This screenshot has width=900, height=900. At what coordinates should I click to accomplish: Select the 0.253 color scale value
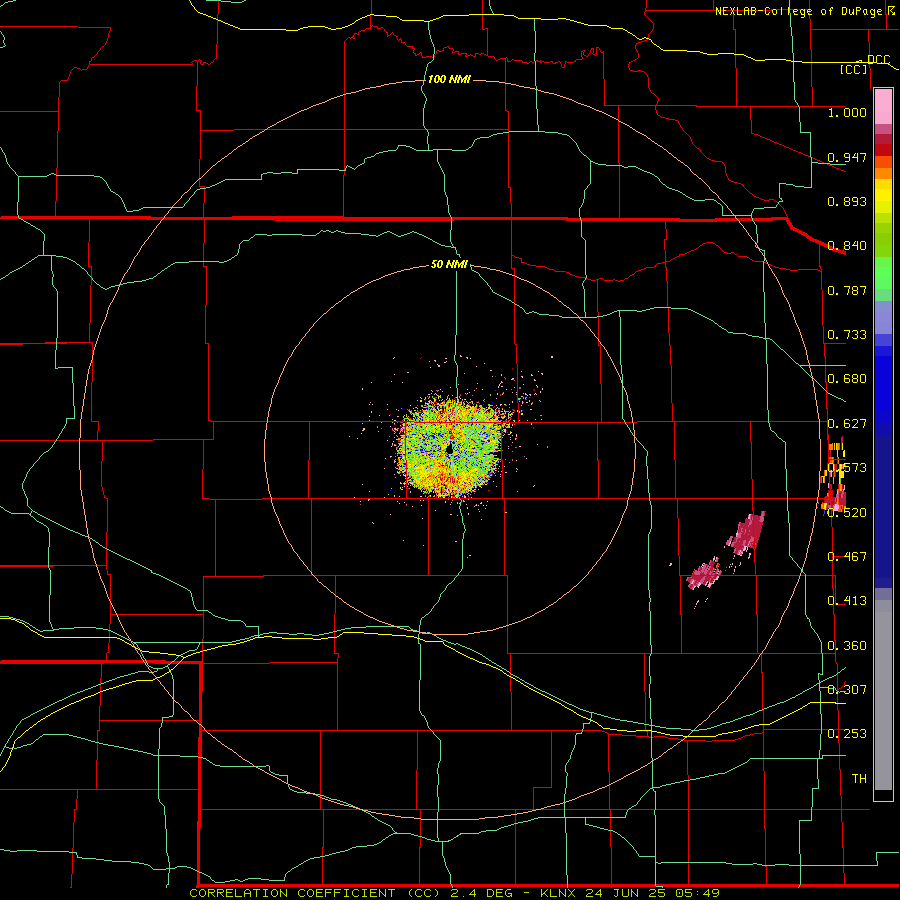click(x=847, y=734)
